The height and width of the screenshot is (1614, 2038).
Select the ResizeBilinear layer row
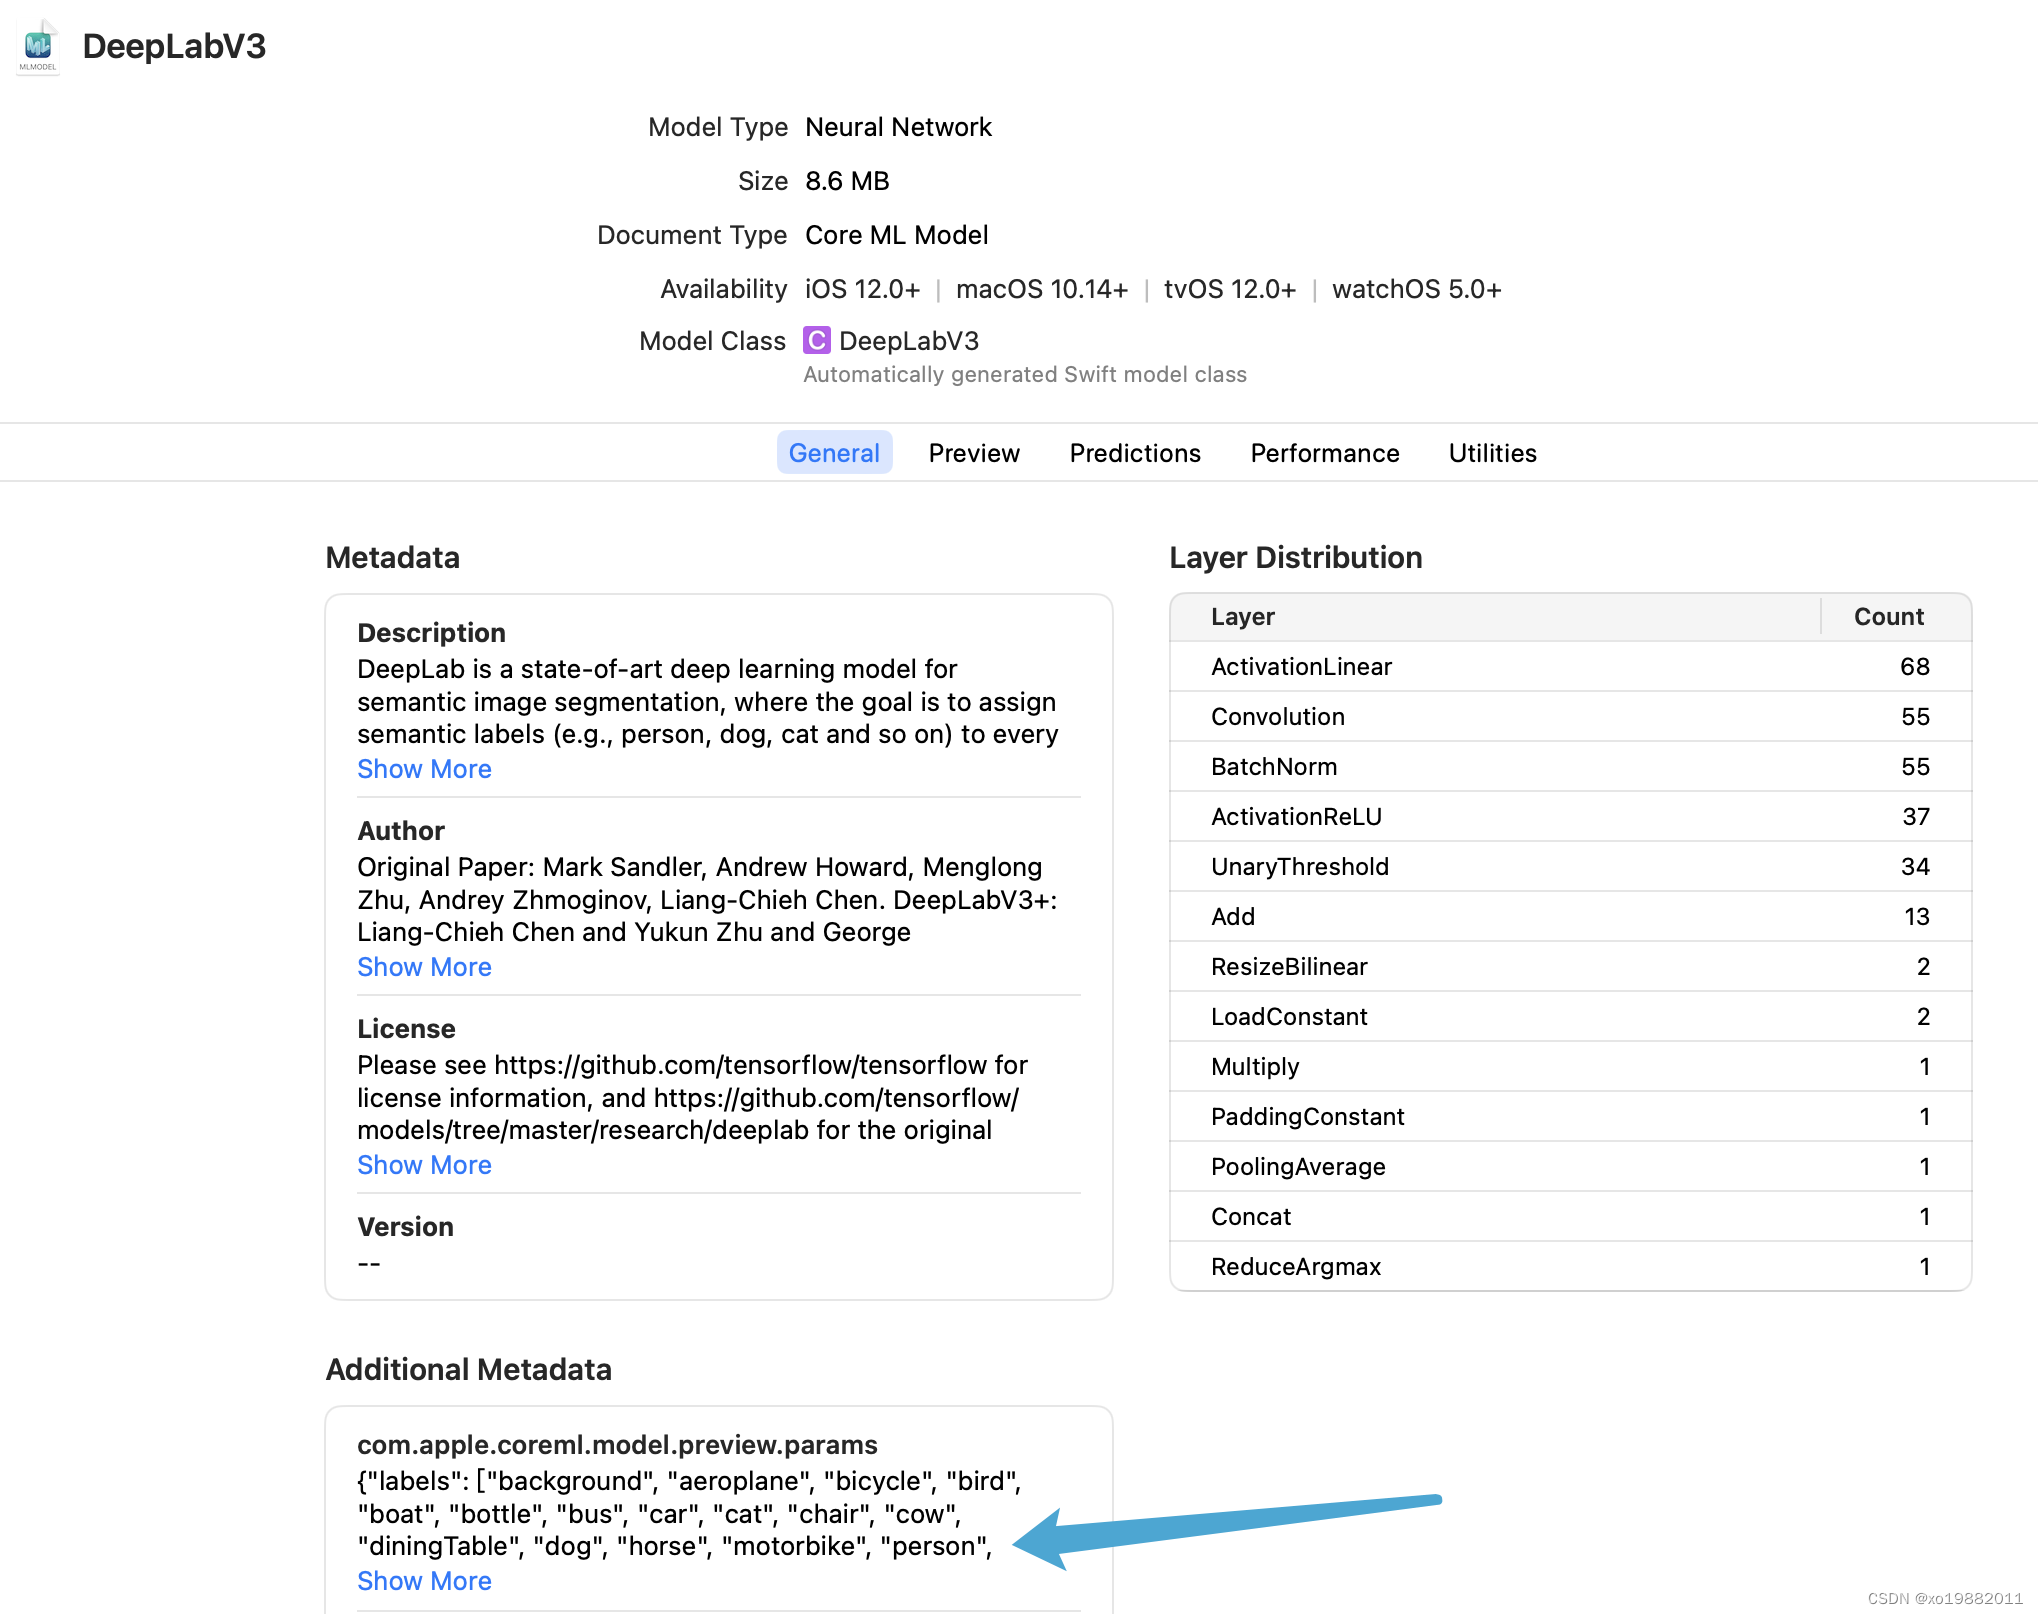[x=1570, y=967]
